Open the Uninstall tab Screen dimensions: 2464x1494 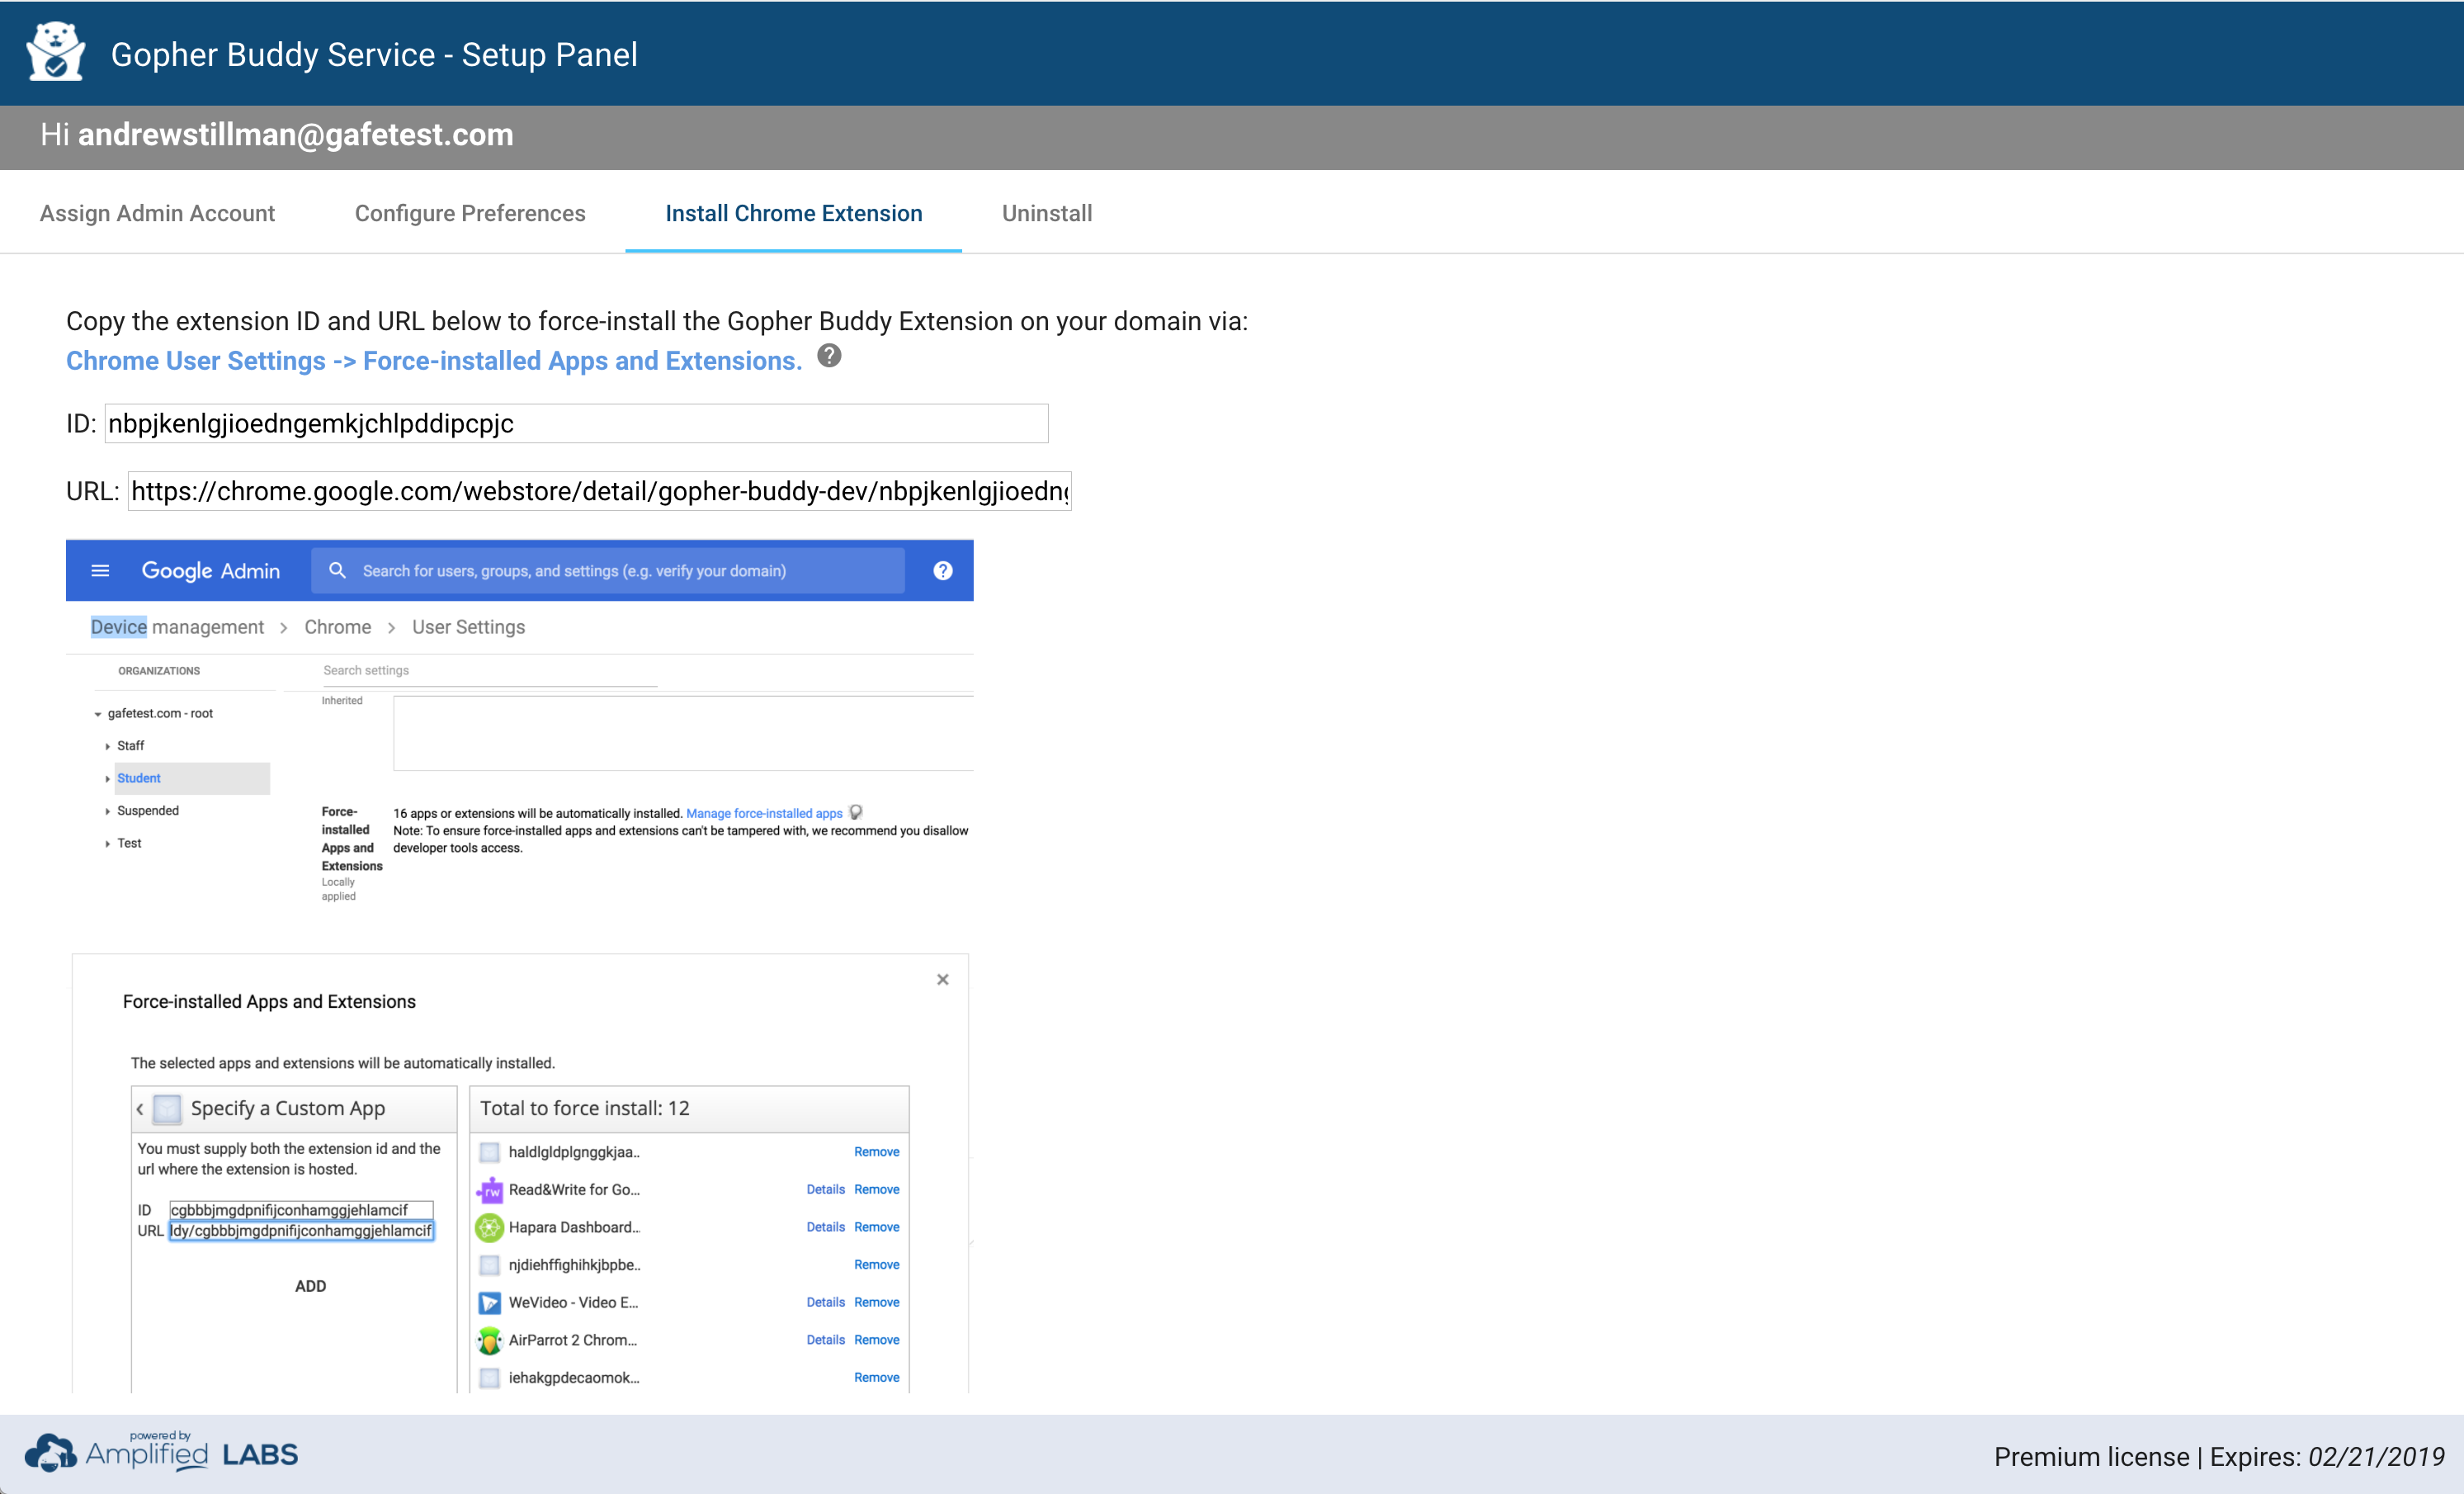click(1046, 213)
